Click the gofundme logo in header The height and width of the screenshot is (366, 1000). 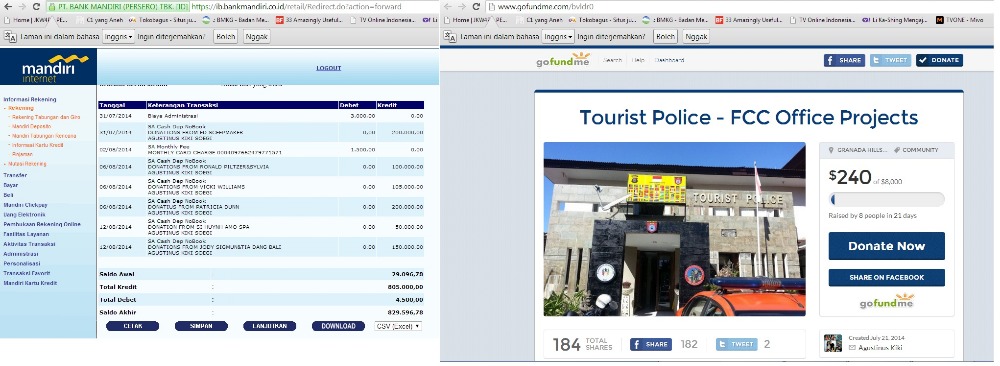563,60
